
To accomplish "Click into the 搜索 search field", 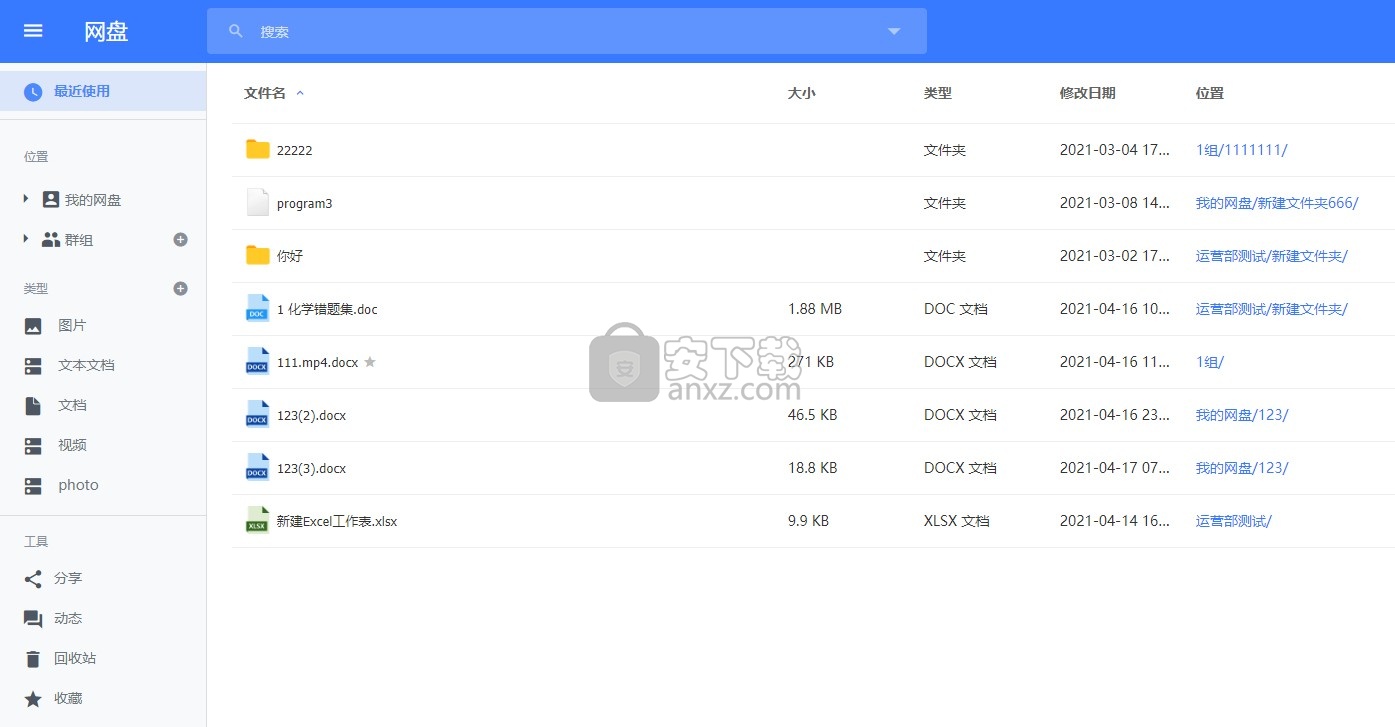I will tap(567, 31).
